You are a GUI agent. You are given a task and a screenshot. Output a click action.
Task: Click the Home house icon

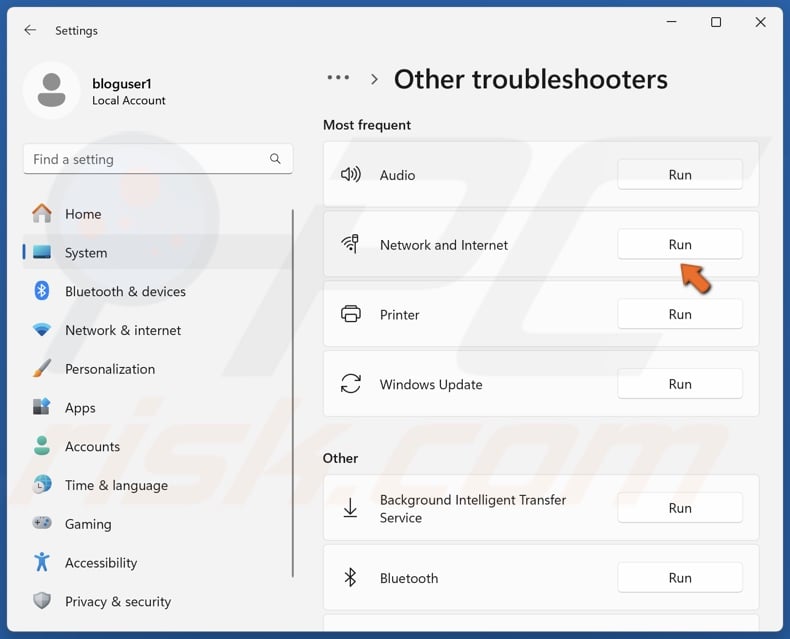coord(42,213)
